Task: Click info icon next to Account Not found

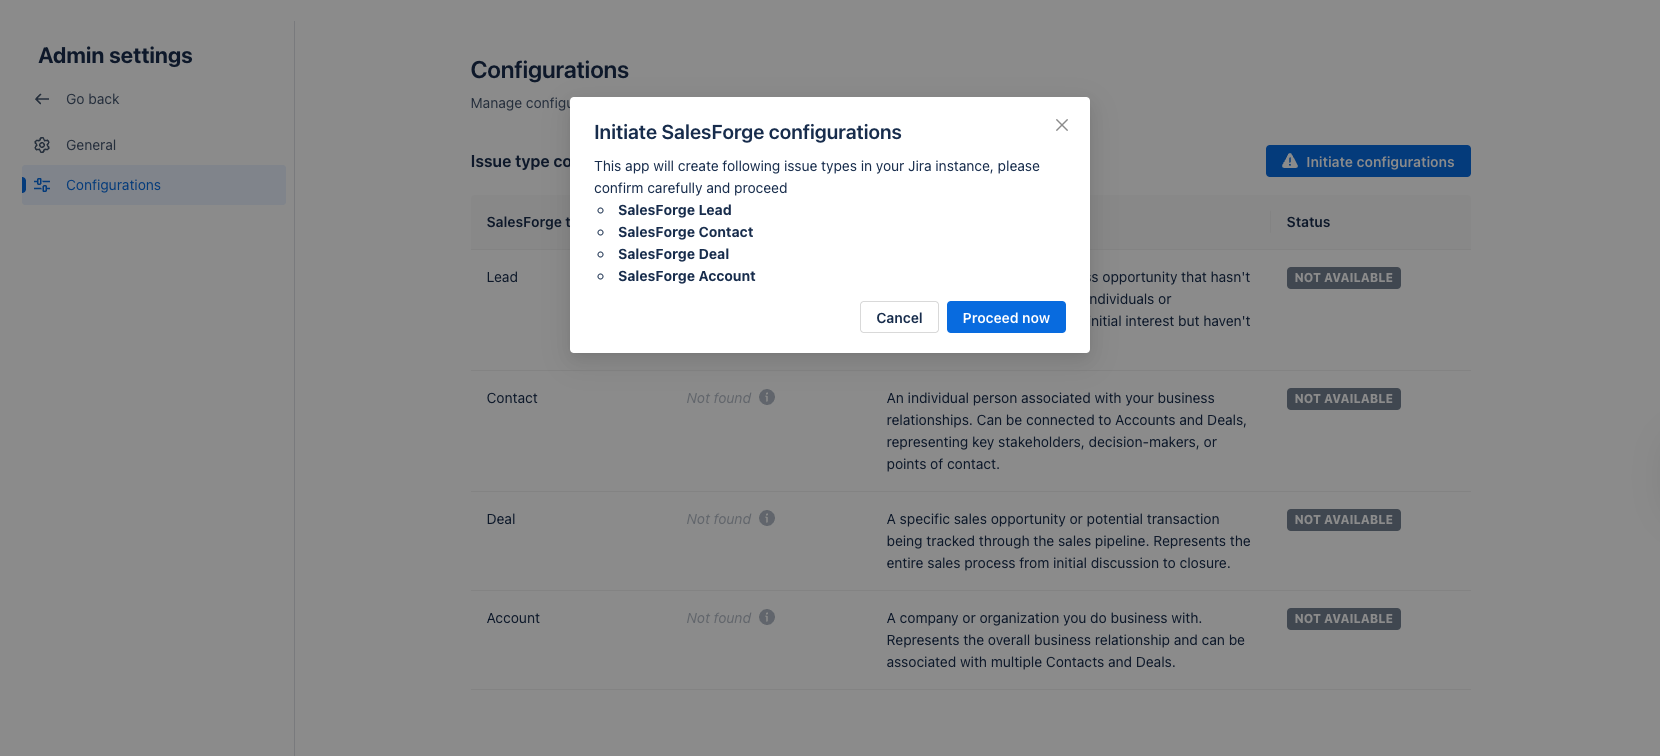Action: 767,617
